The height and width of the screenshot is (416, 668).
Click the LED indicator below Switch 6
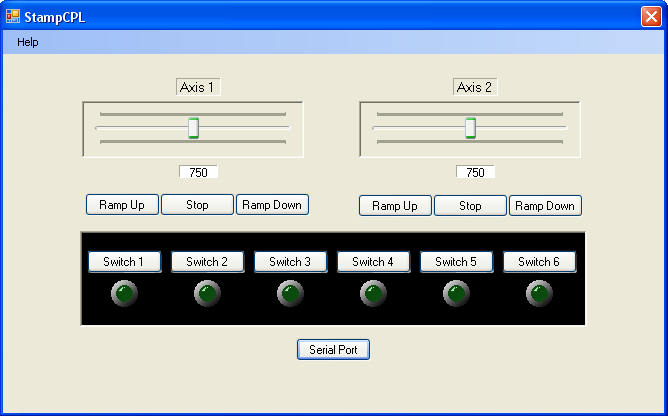[539, 294]
